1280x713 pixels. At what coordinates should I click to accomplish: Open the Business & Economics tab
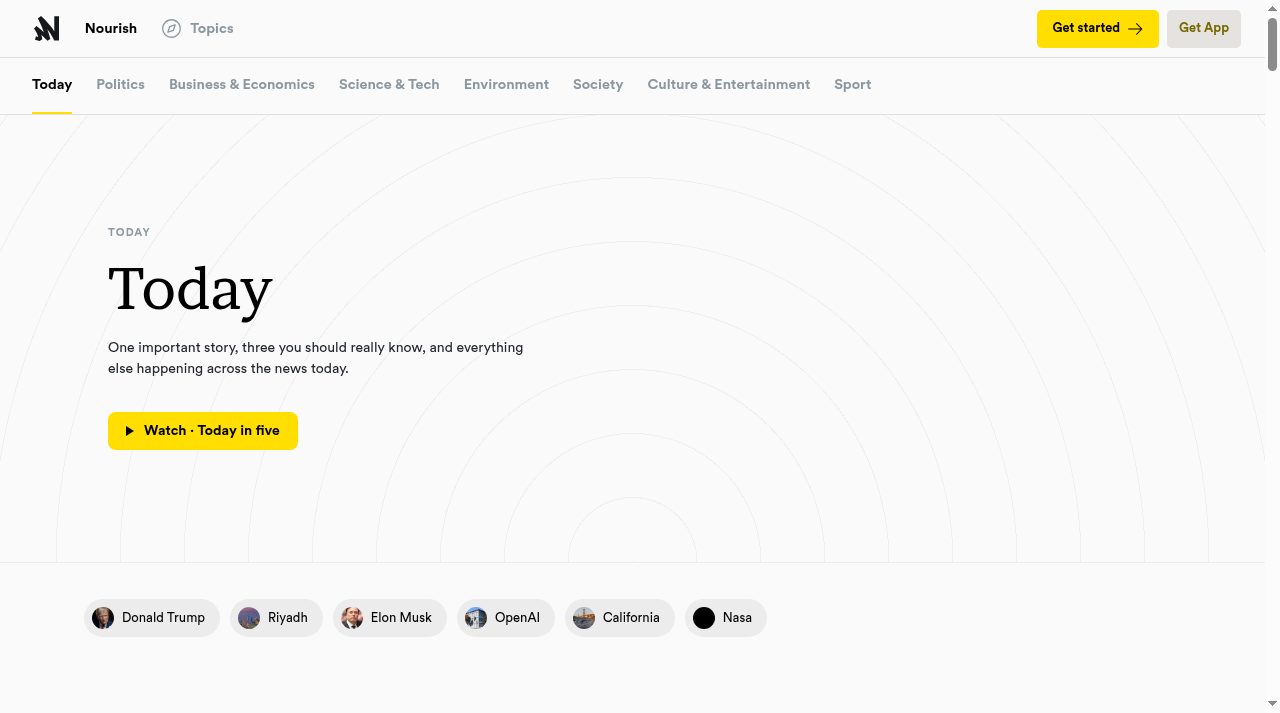(242, 85)
